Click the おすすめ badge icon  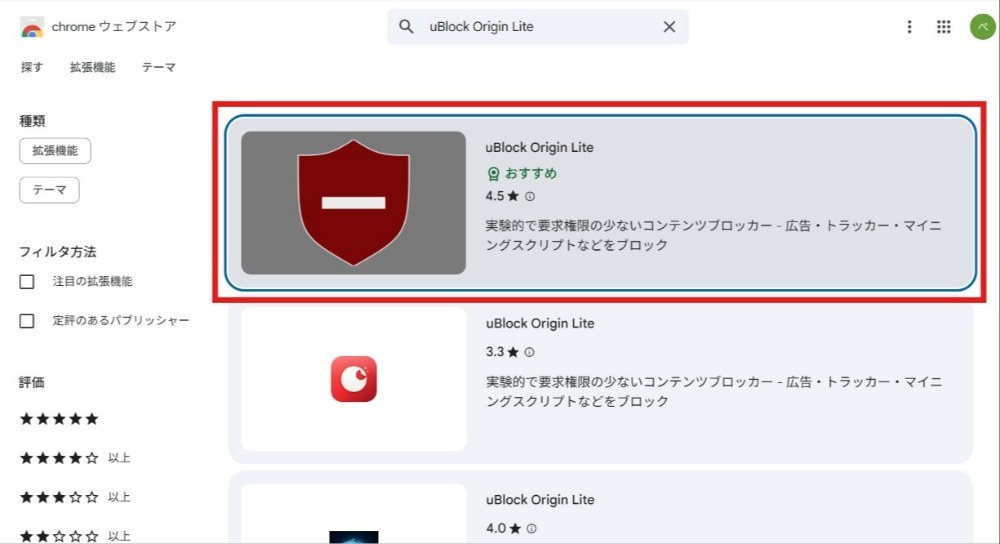click(x=493, y=173)
